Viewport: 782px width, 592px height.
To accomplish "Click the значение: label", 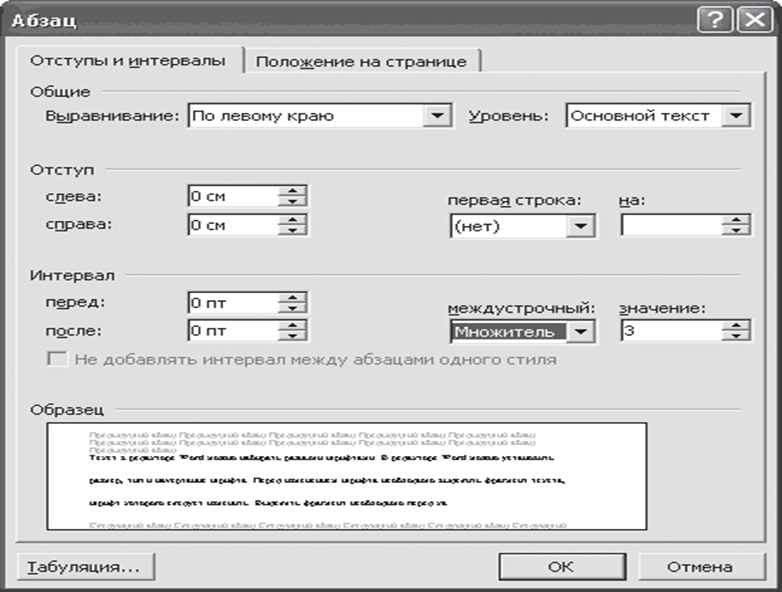I will 663,309.
